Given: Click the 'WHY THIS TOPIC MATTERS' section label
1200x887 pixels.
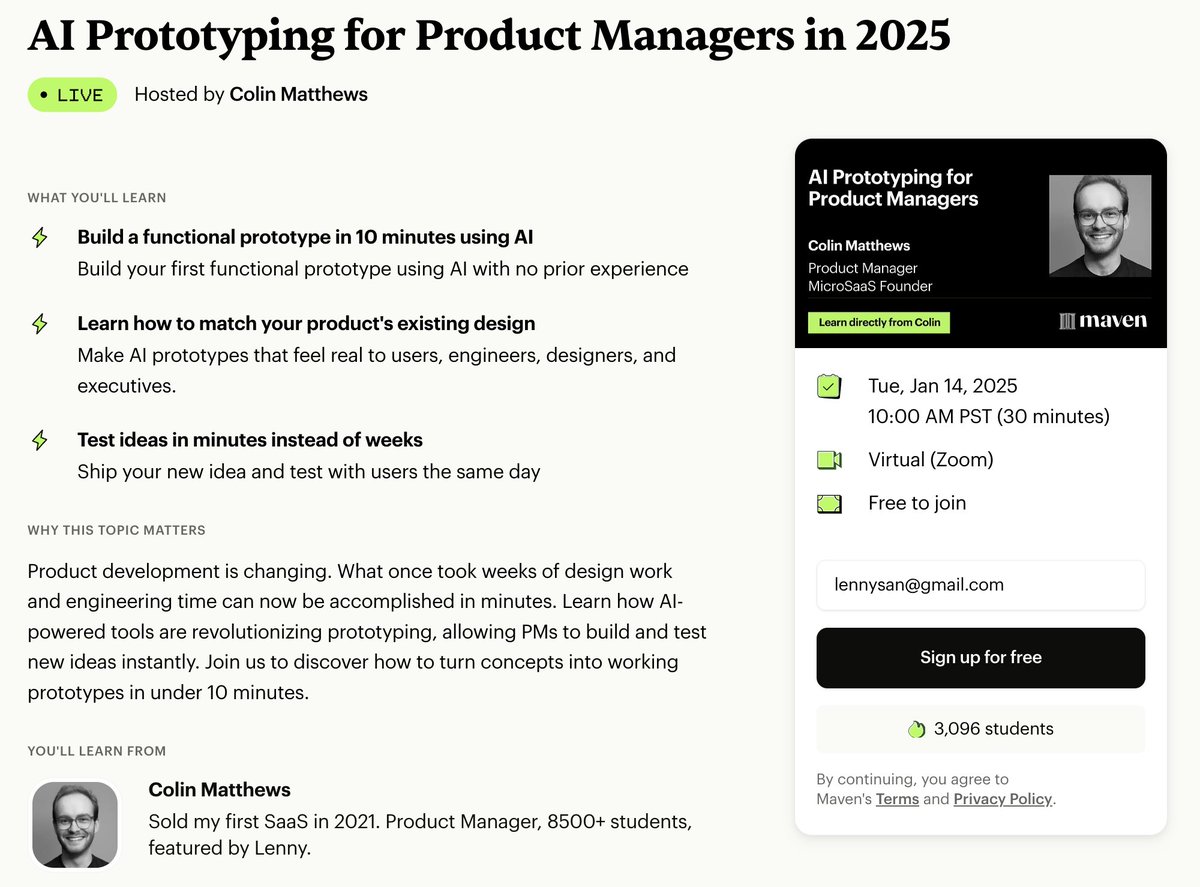Looking at the screenshot, I should coord(117,530).
